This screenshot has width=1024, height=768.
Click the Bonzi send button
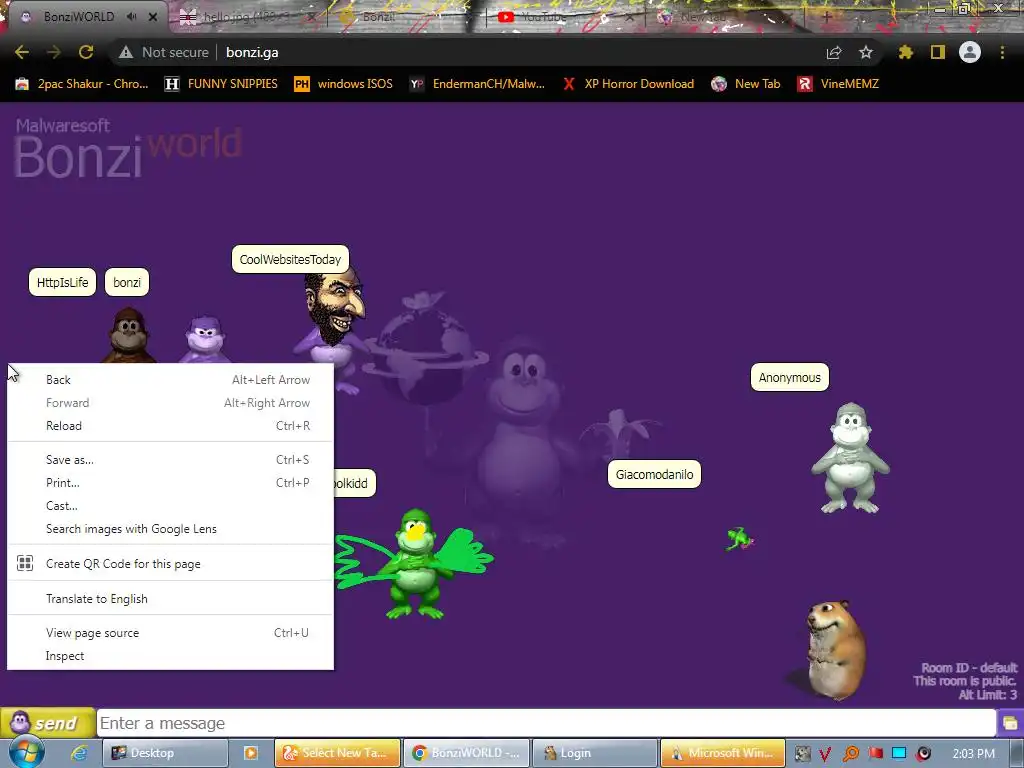point(48,723)
